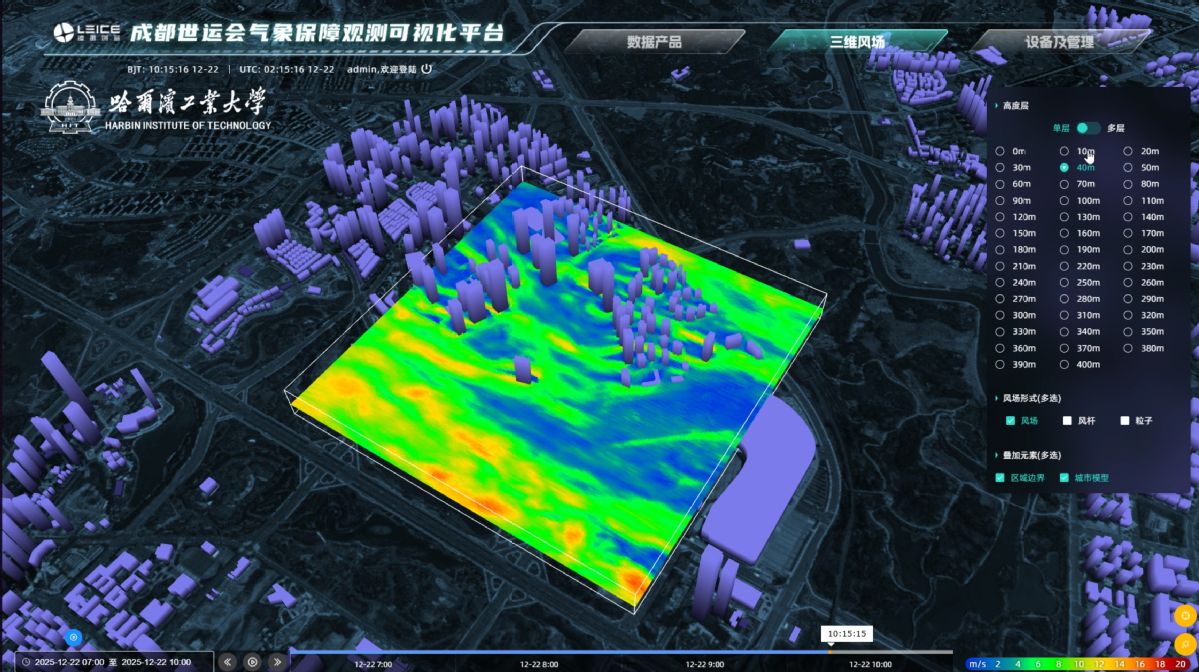1199x672 pixels.
Task: Collapse the 高度层 section arrow
Action: [995, 105]
